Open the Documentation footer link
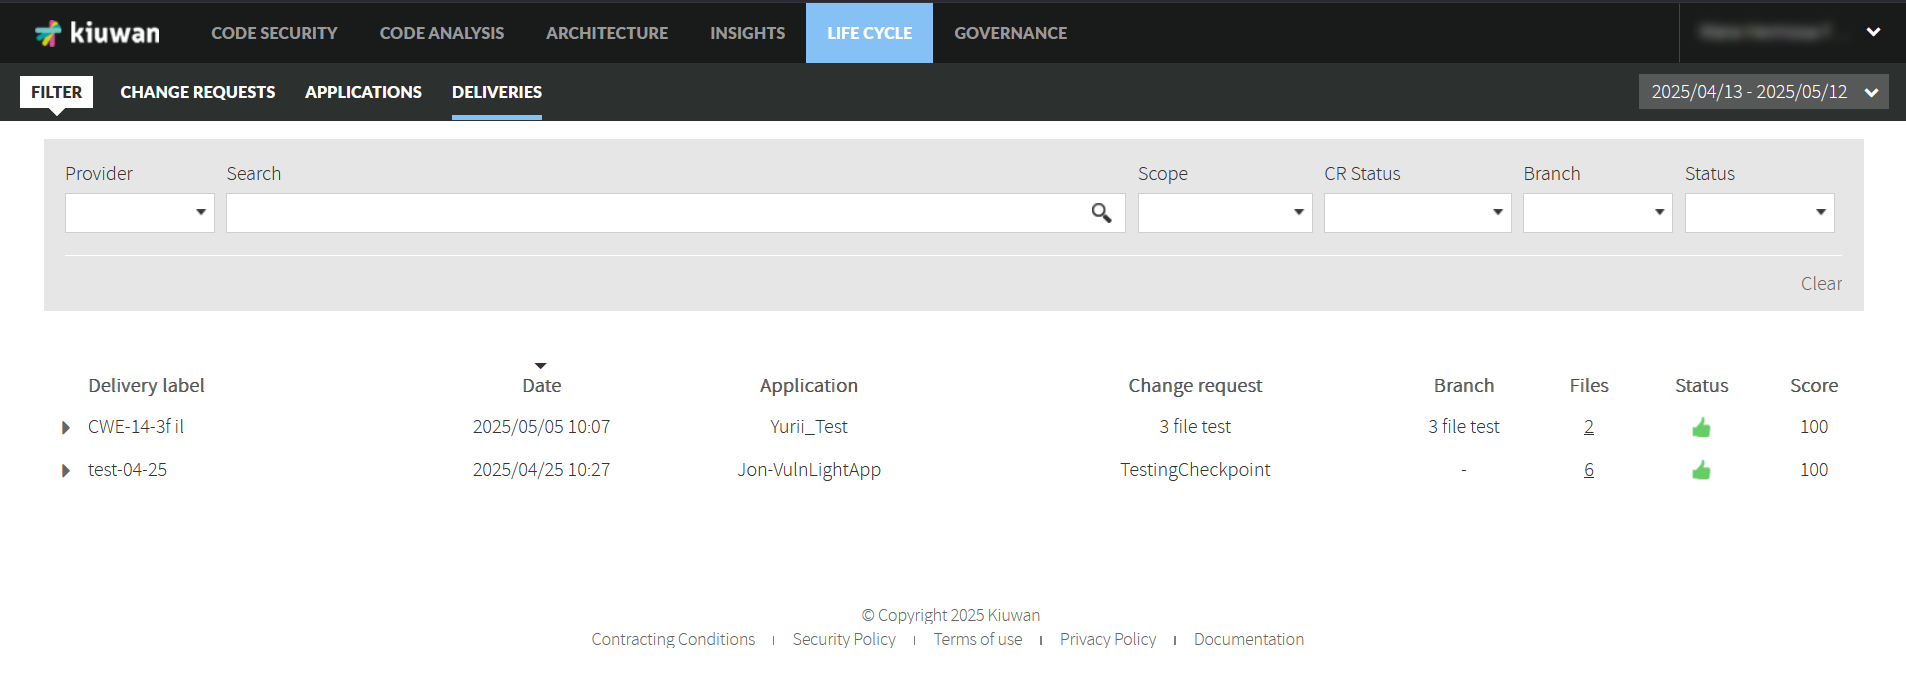This screenshot has height=693, width=1906. pos(1248,639)
